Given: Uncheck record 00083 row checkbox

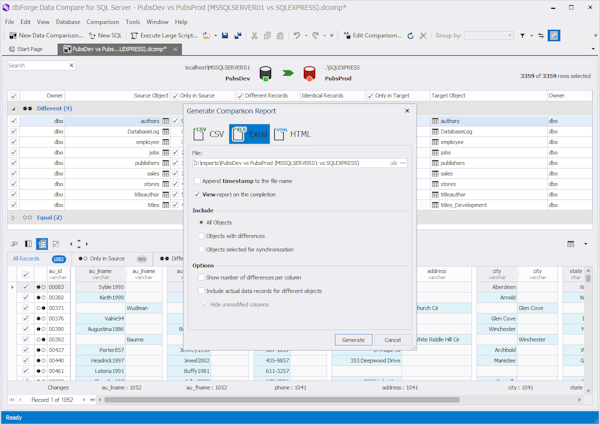Looking at the screenshot, I should [26, 287].
